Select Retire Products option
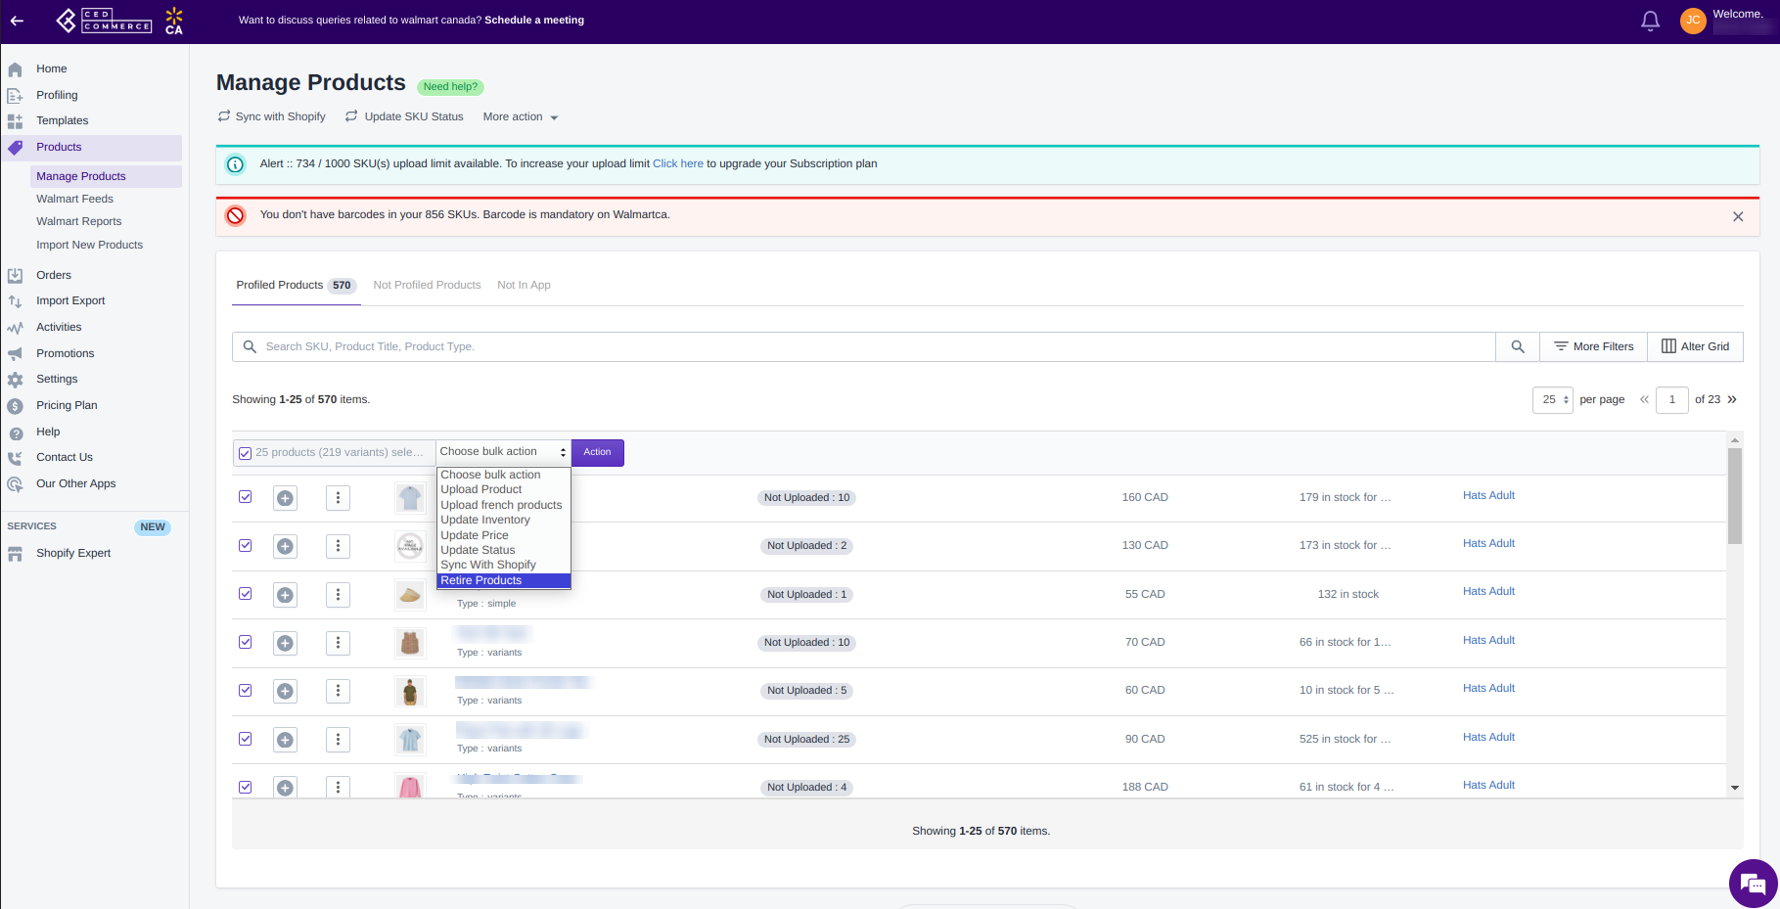 click(x=503, y=580)
